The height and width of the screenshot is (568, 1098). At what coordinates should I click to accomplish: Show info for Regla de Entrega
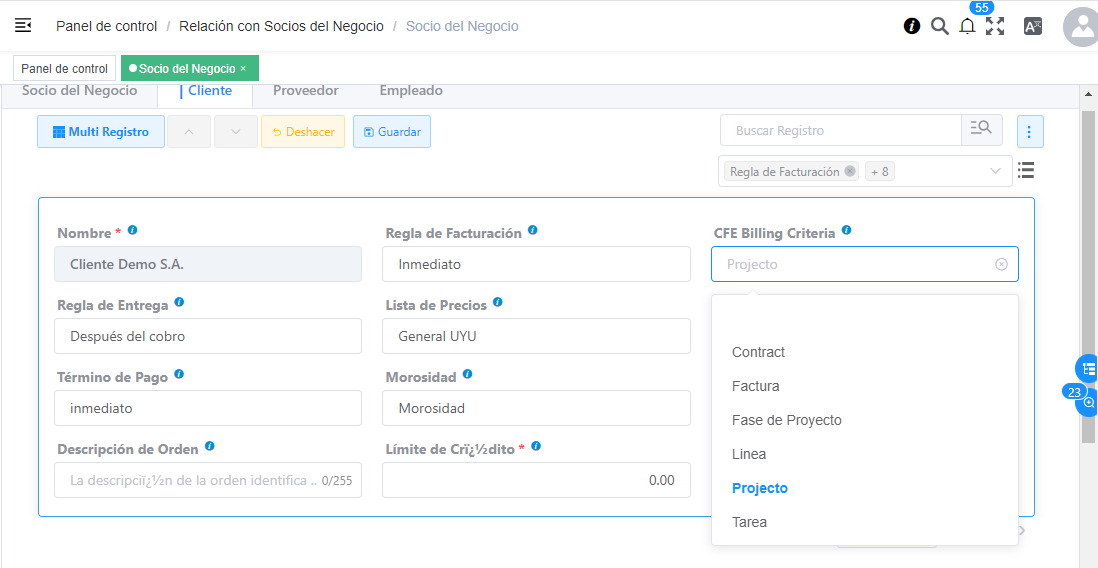click(x=179, y=302)
